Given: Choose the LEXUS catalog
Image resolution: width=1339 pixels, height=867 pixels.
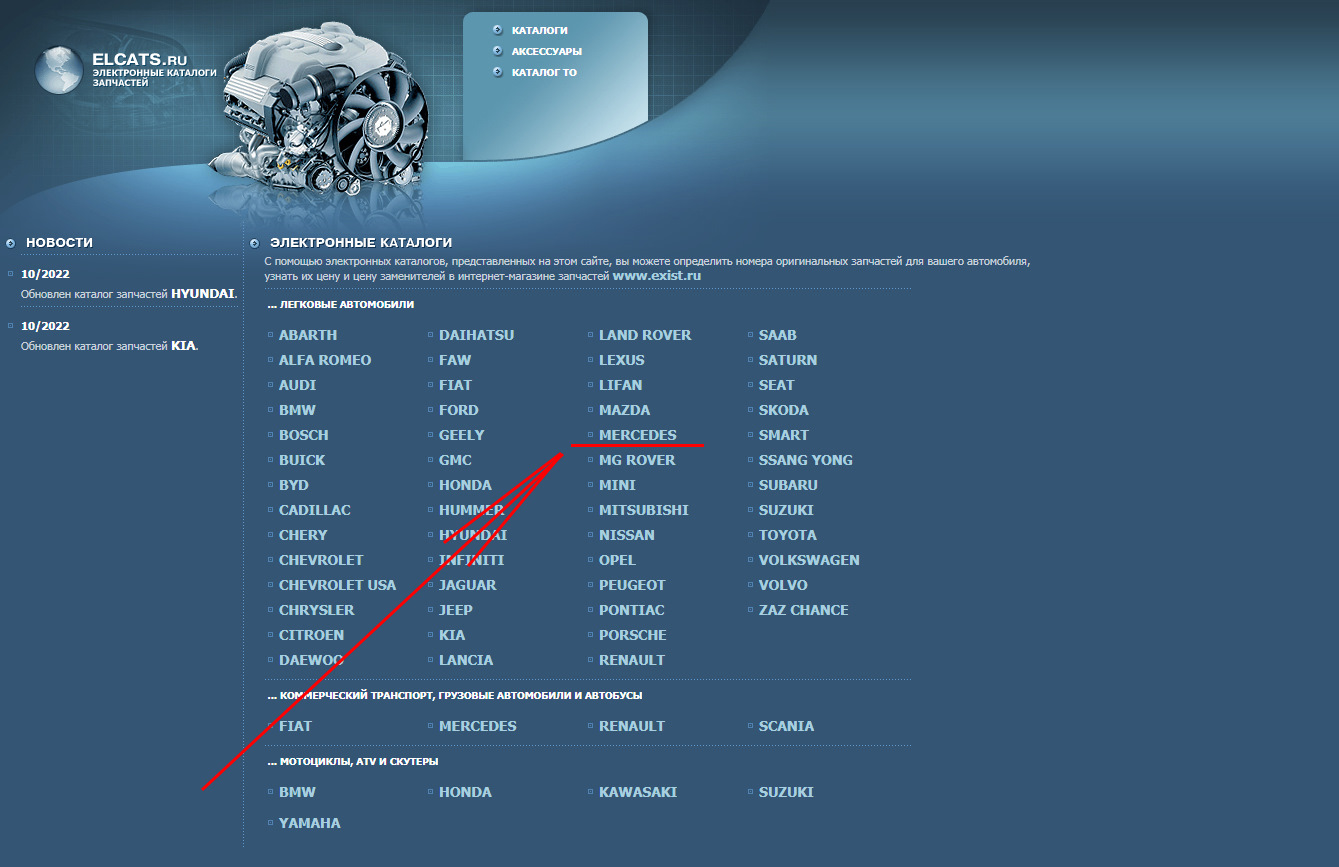Looking at the screenshot, I should tap(622, 360).
